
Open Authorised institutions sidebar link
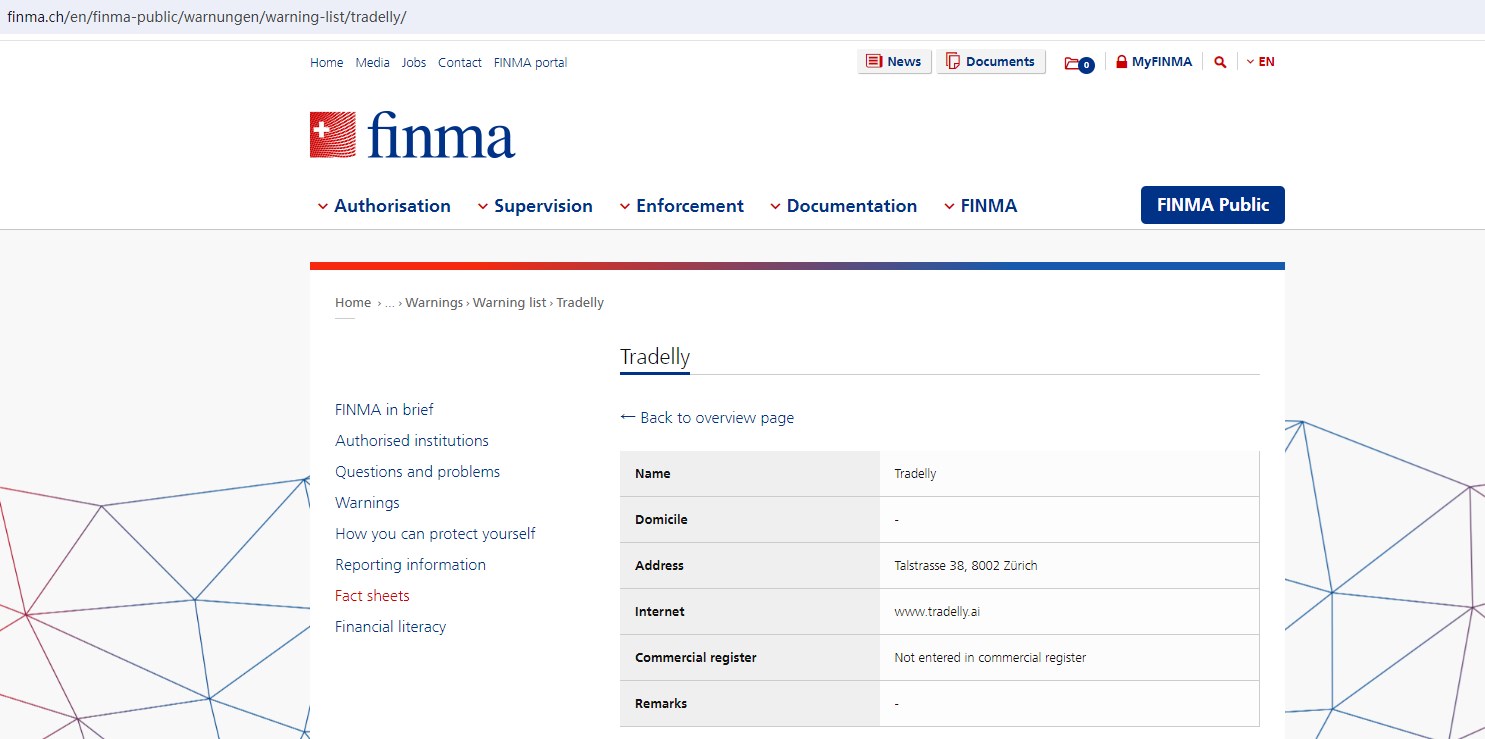coord(412,441)
